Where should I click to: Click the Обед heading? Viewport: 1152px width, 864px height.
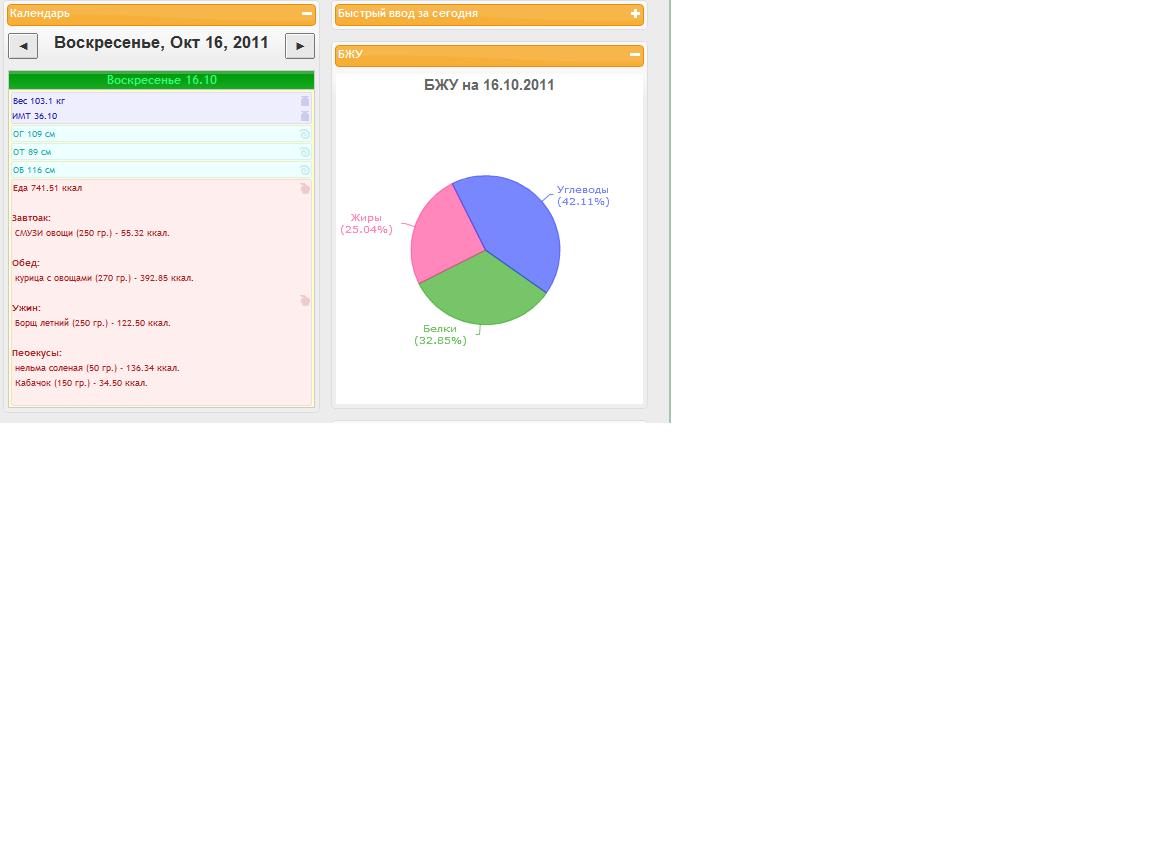pos(26,263)
